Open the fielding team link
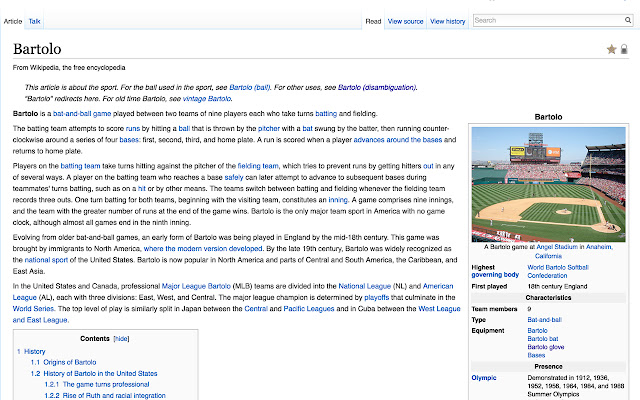This screenshot has width=640, height=400. (258, 166)
